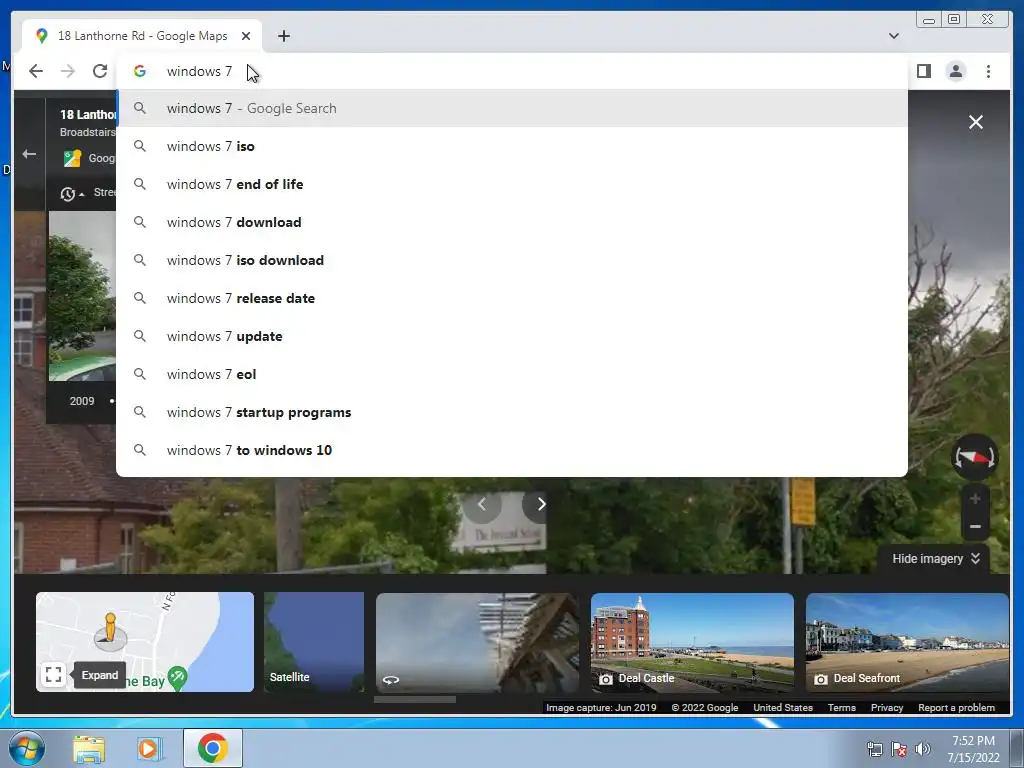This screenshot has width=1024, height=768.
Task: Open Windows Explorer from the taskbar
Action: pos(89,748)
